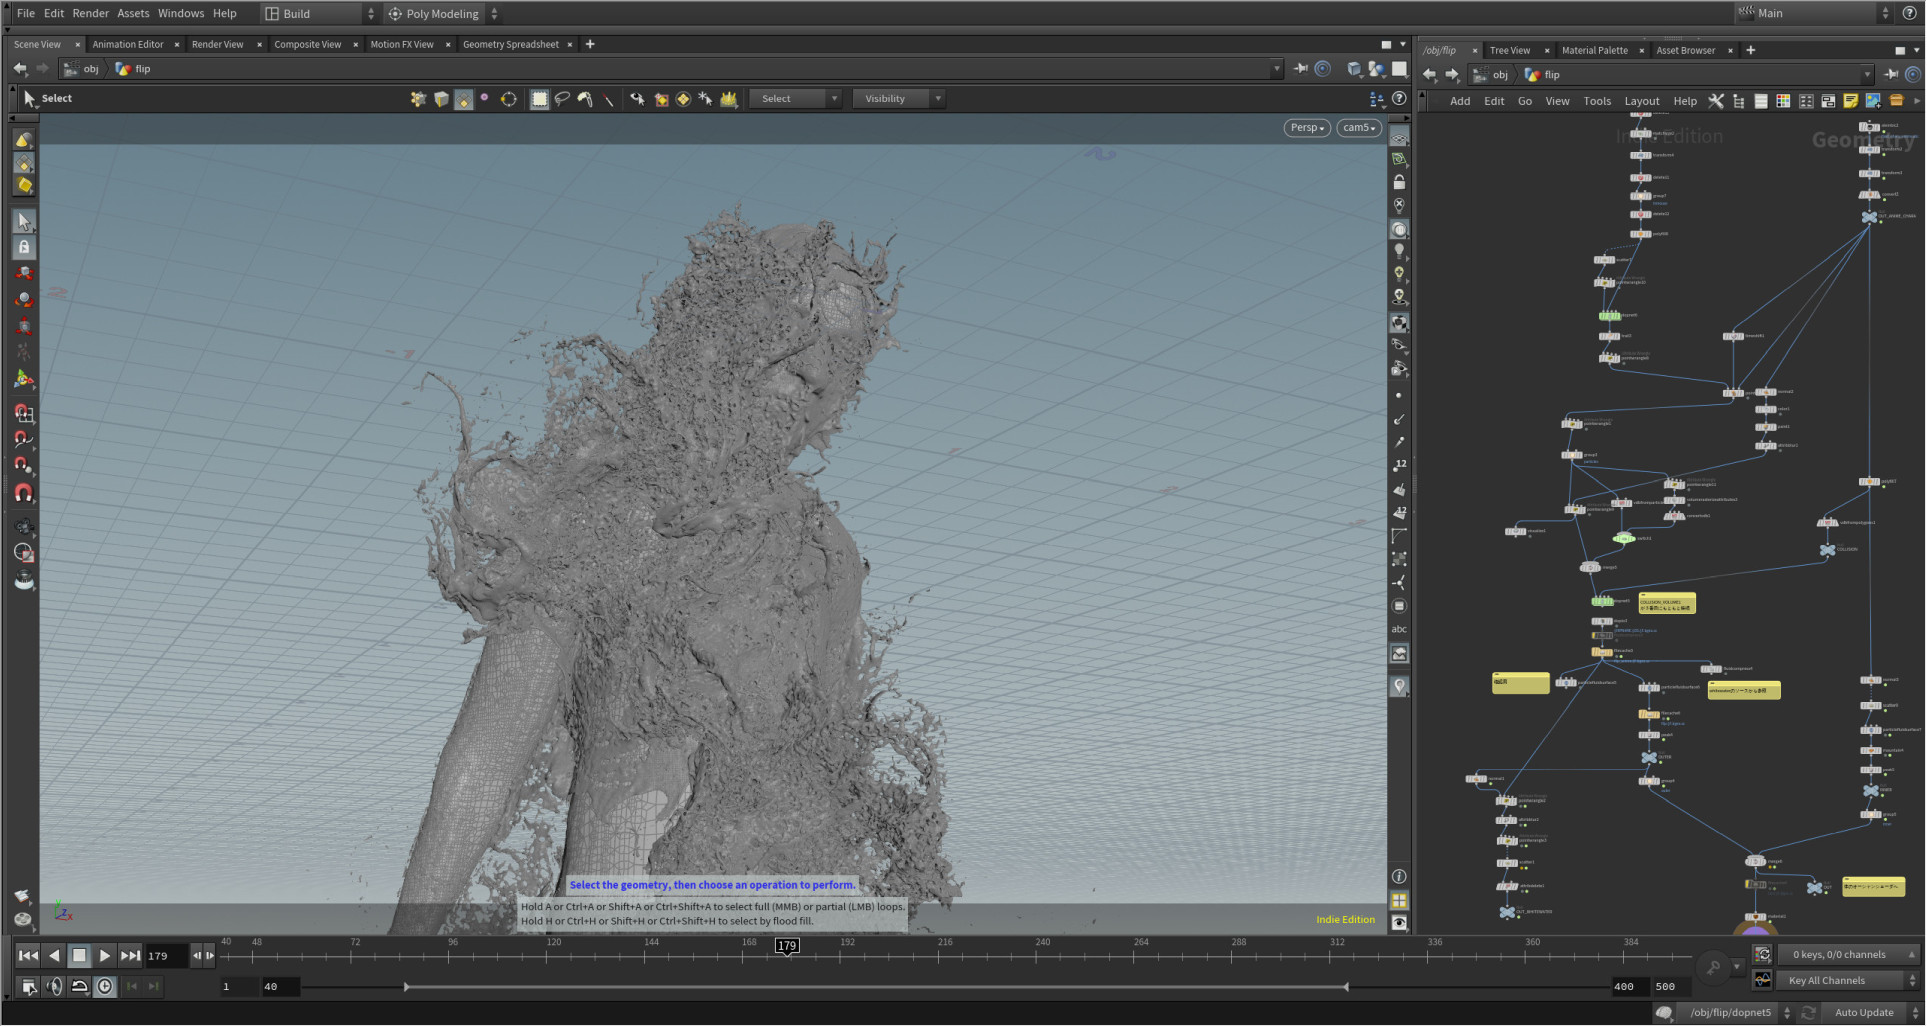
Task: Toggle the highlighted primitive selection mode icon
Action: coord(463,99)
